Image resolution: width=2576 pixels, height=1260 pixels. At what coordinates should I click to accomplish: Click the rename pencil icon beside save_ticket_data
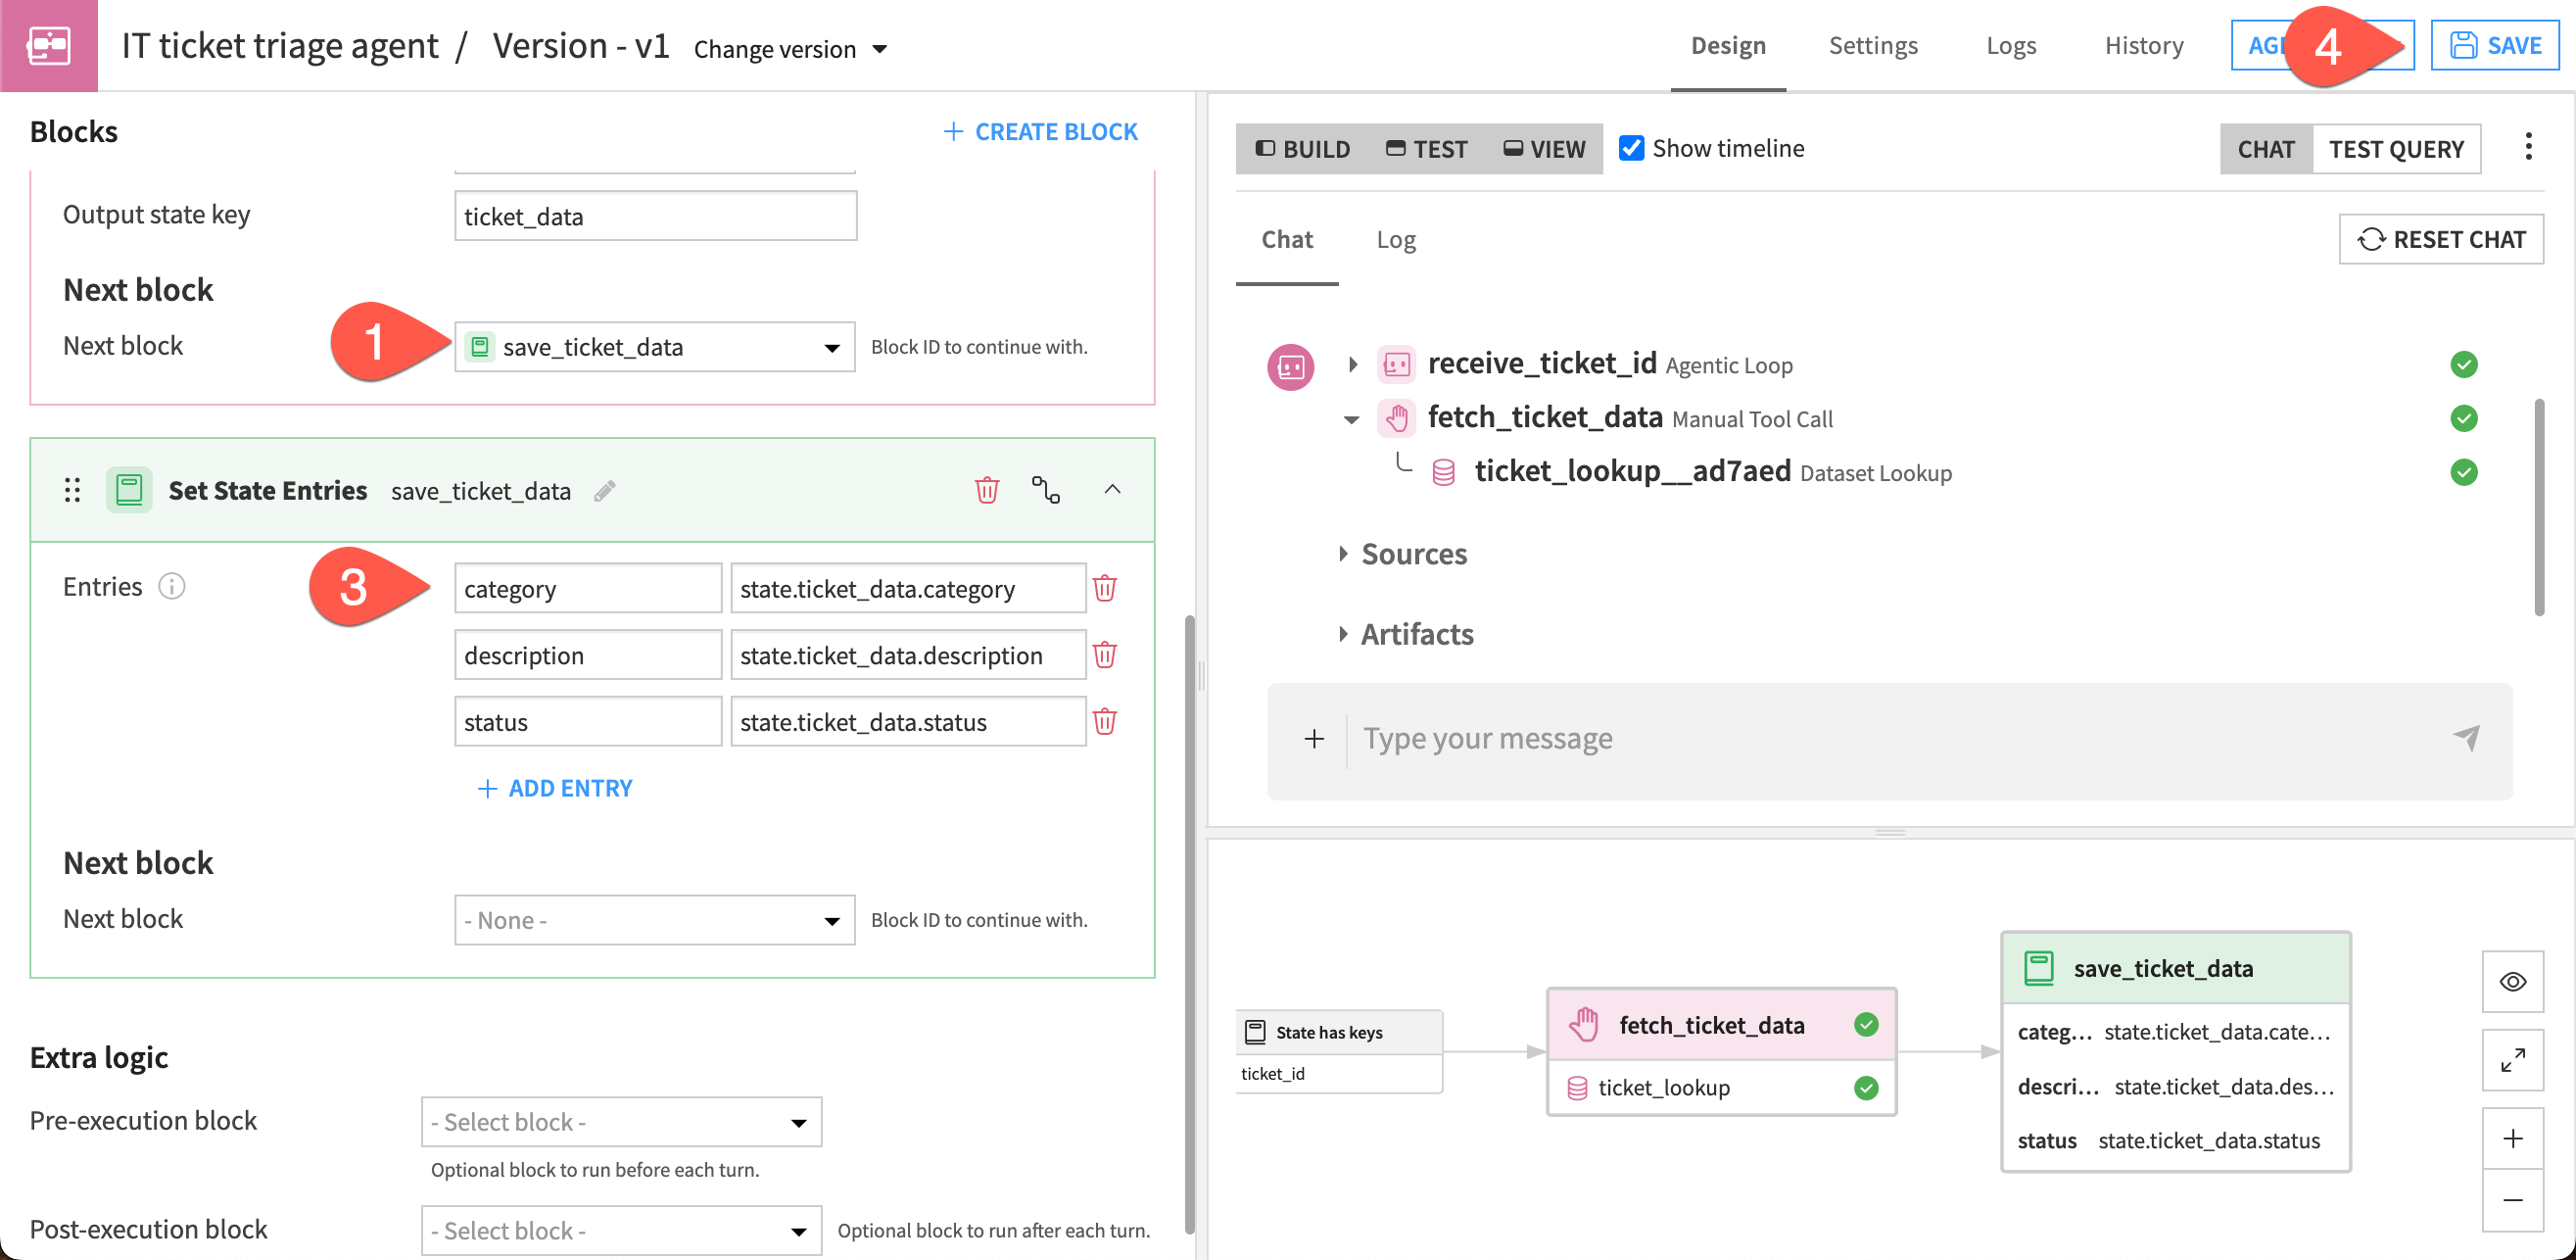pos(604,491)
